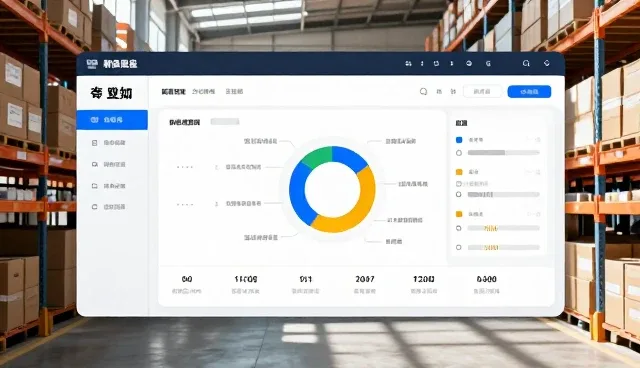Screen dimensions: 640x368
Task: Click the progress bar under the first orange legend entry
Action: tap(504, 195)
